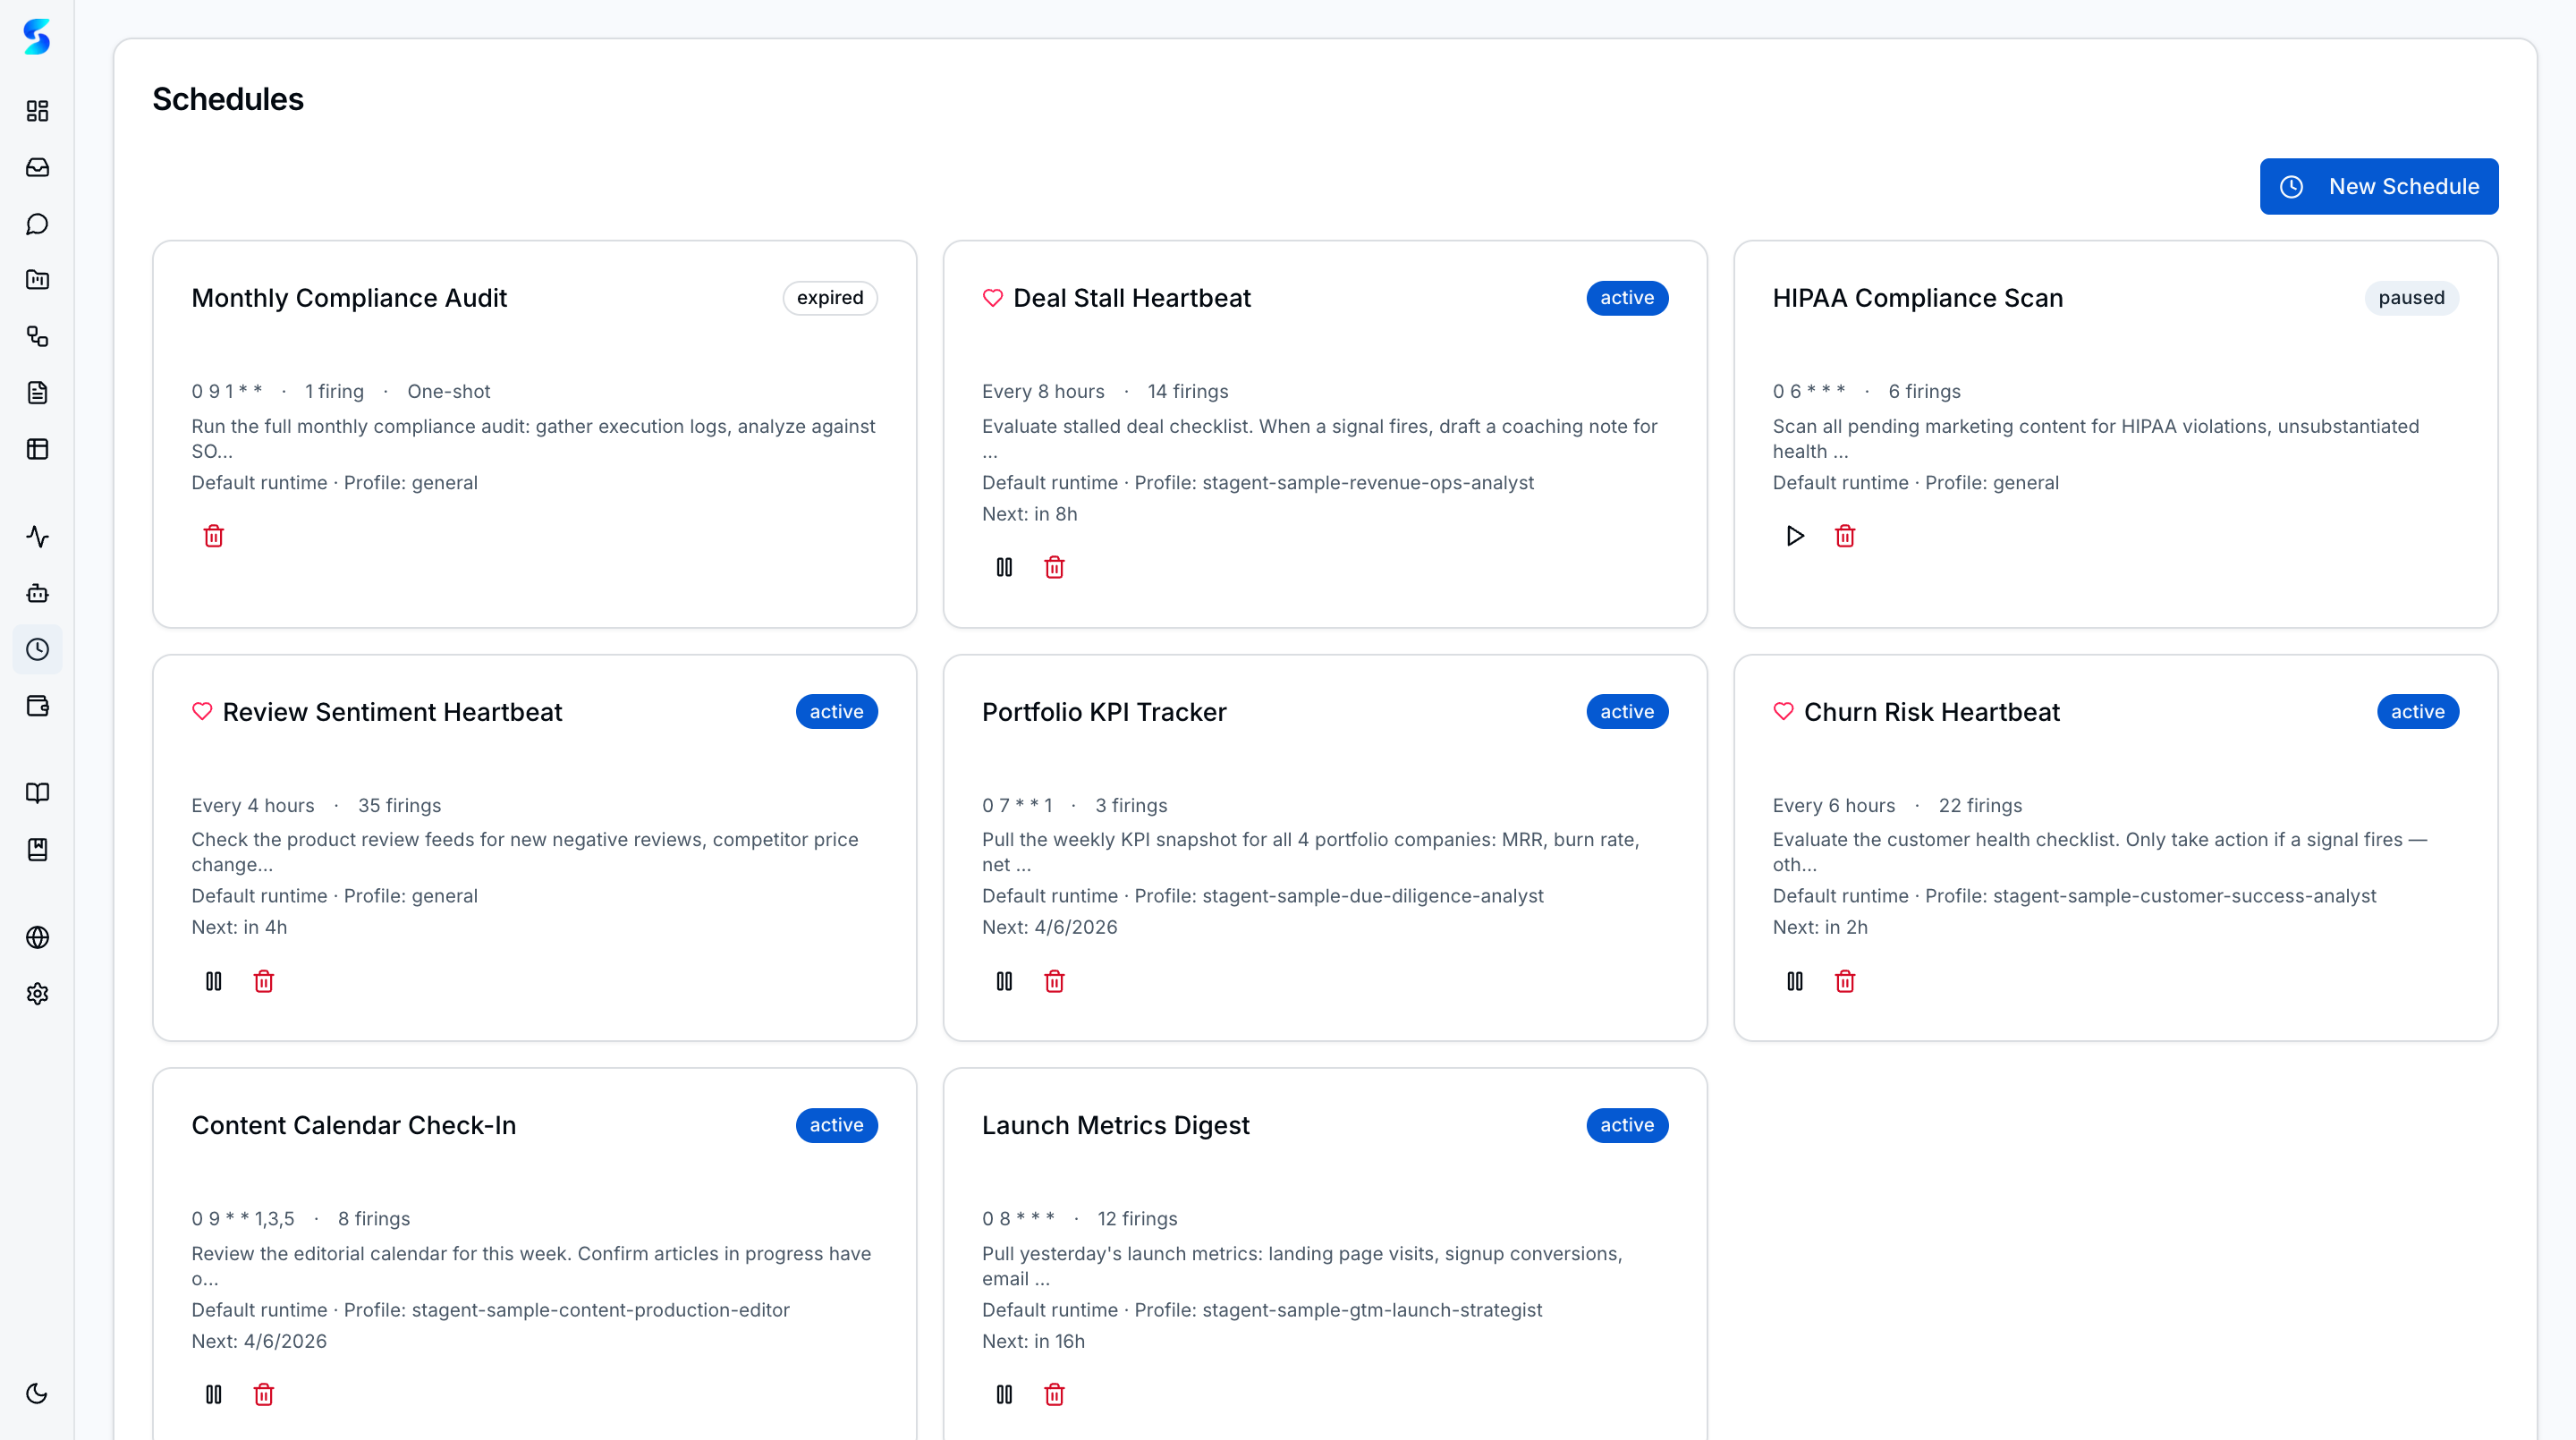This screenshot has height=1440, width=2576.
Task: Pause the Churn Risk Heartbeat schedule
Action: point(1795,981)
